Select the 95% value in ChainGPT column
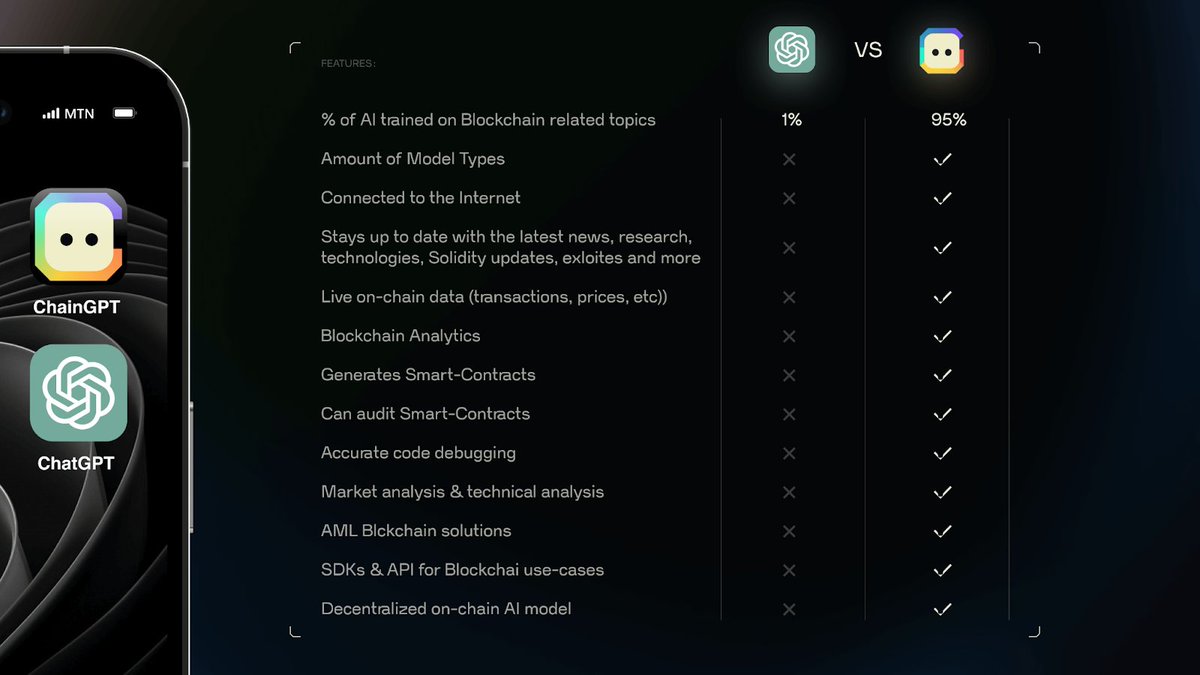The width and height of the screenshot is (1200, 675). point(947,120)
